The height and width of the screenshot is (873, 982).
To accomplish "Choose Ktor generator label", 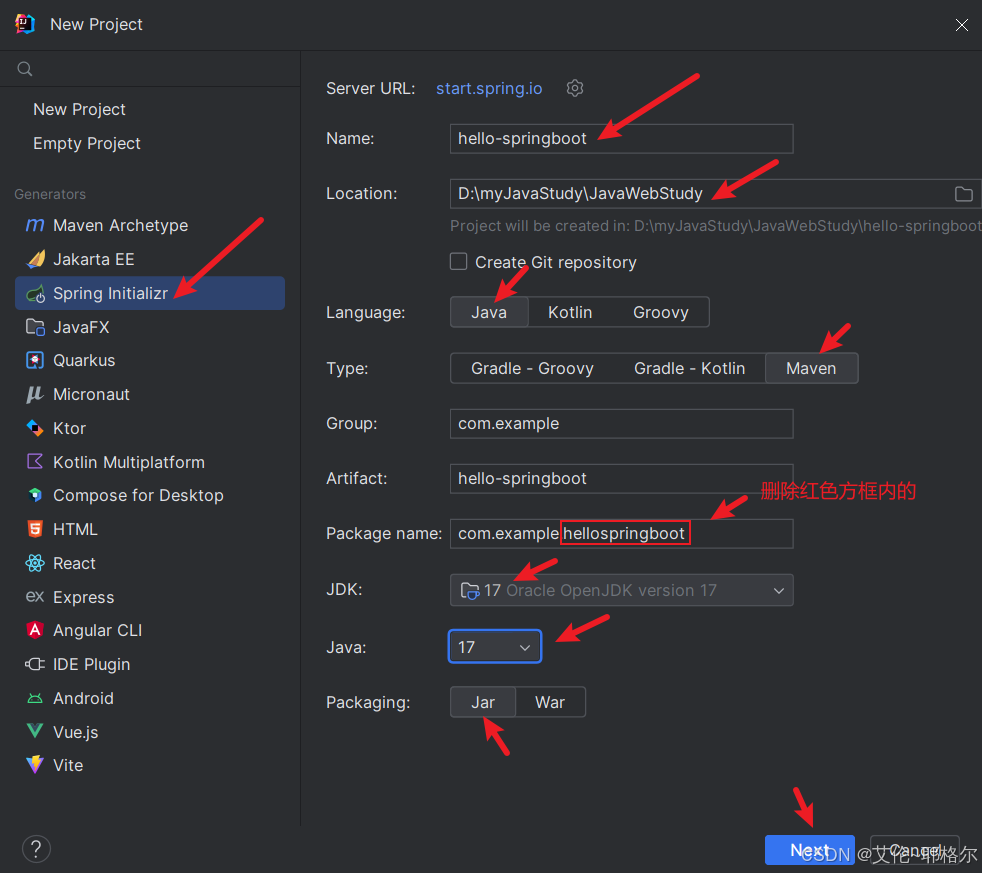I will tap(69, 428).
